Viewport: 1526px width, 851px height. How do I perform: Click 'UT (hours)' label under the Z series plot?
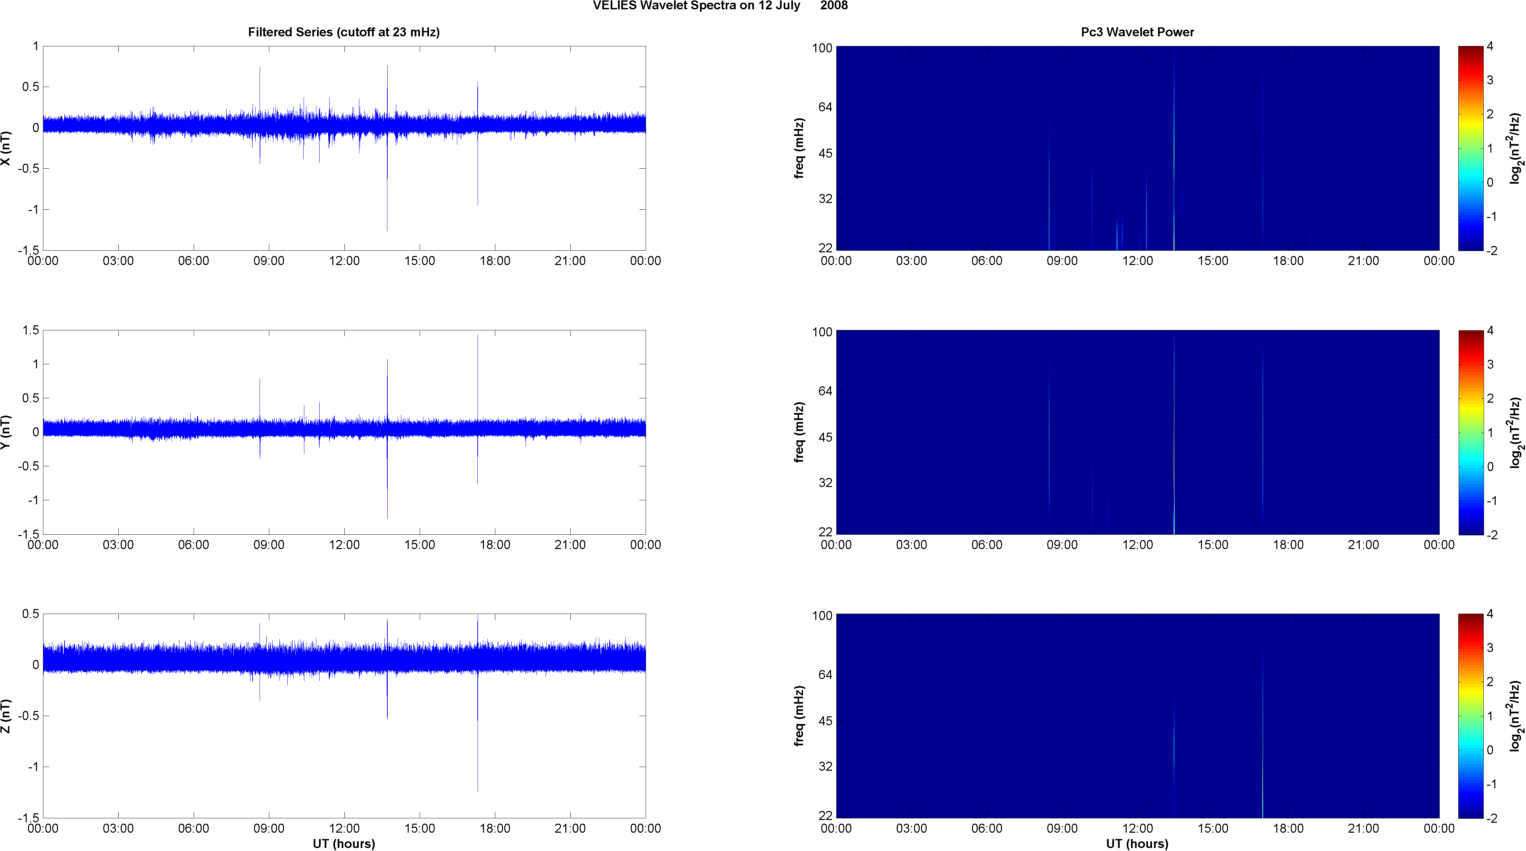click(x=344, y=844)
